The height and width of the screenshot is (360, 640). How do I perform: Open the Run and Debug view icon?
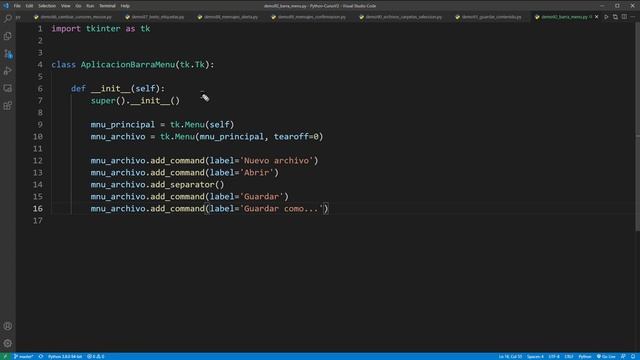click(8, 71)
